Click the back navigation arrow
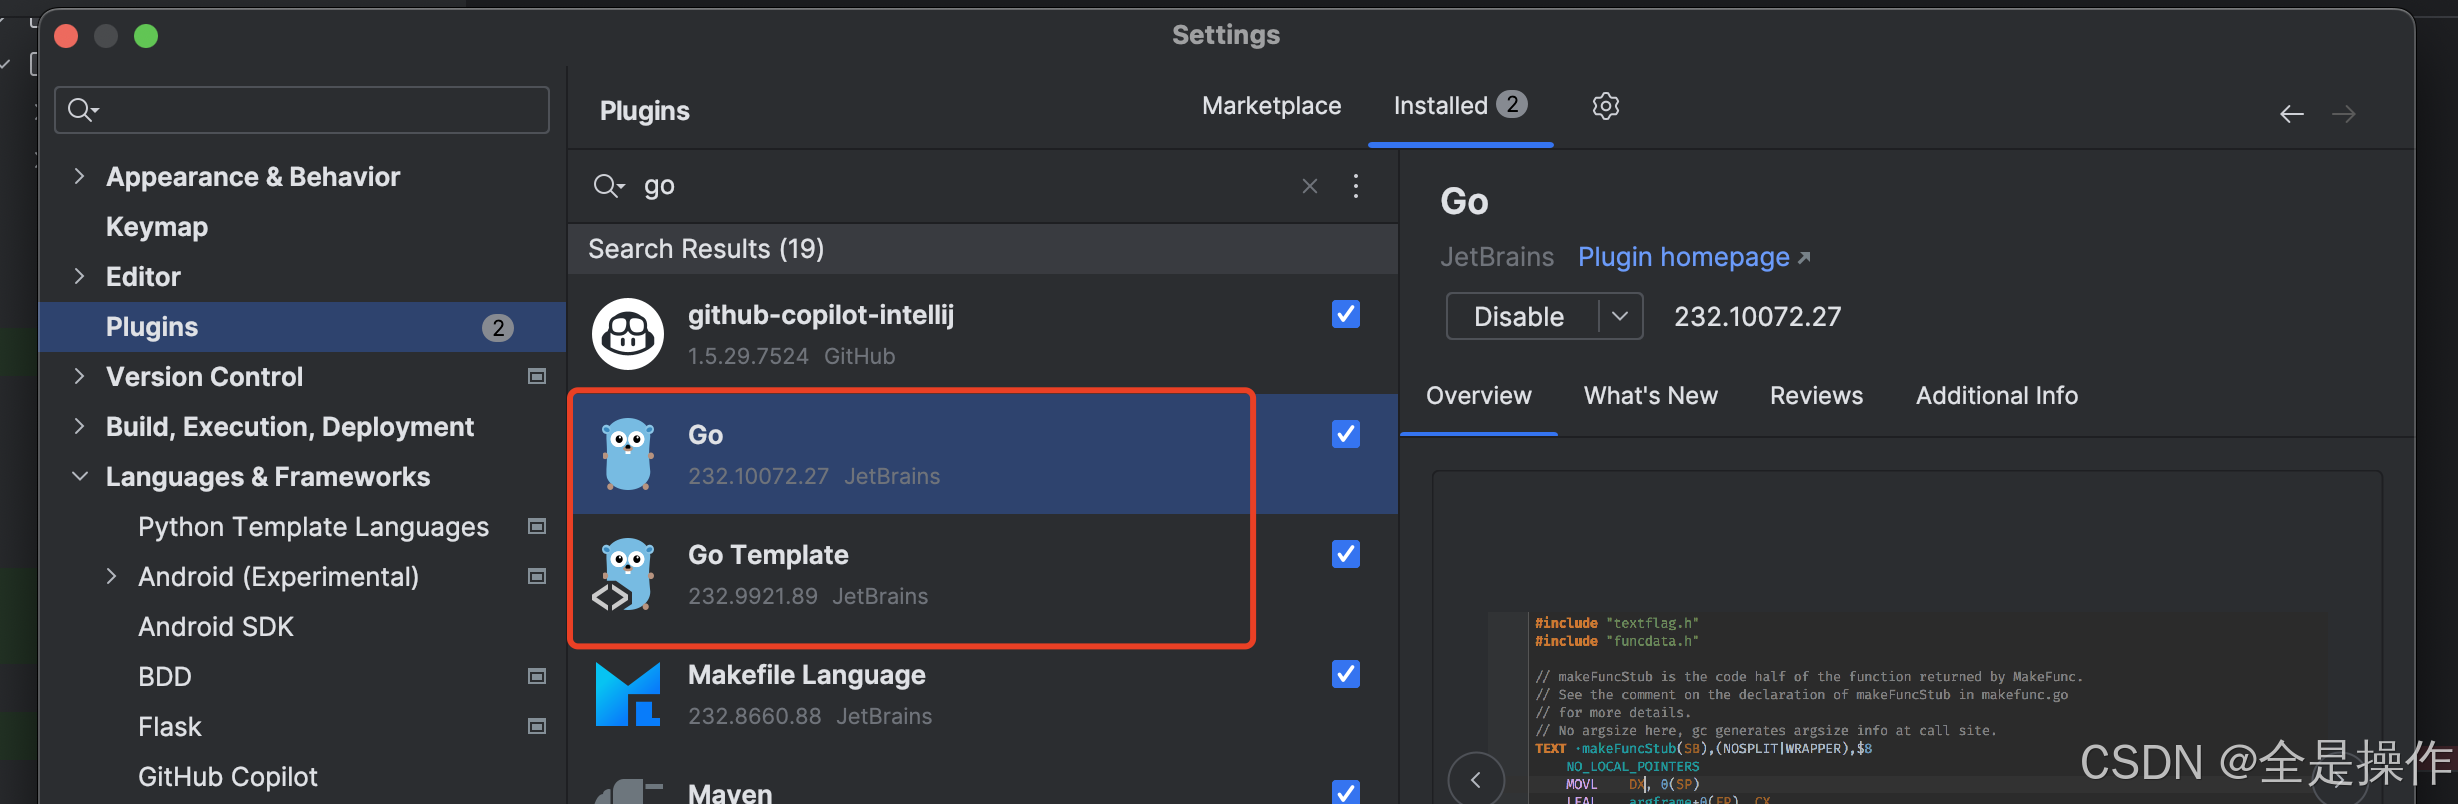Viewport: 2458px width, 804px height. click(x=2291, y=114)
